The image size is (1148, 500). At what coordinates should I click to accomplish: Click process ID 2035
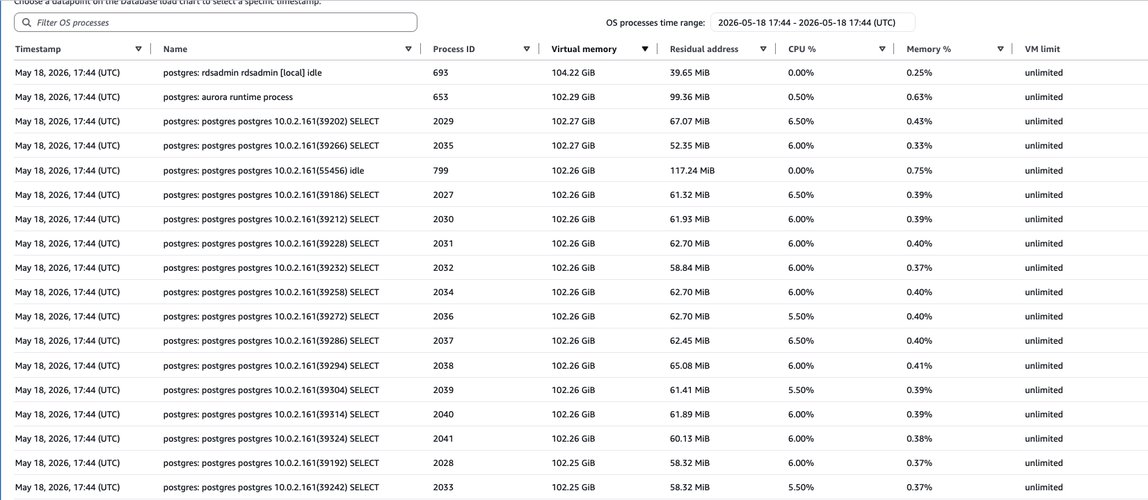(443, 146)
